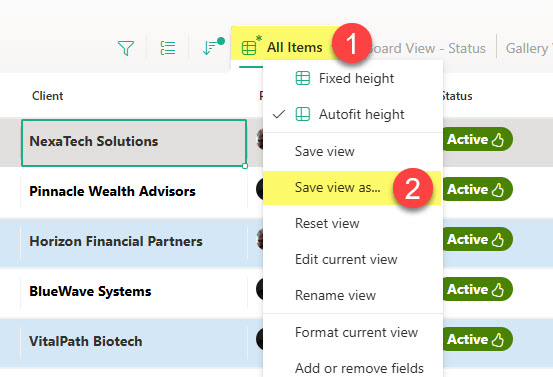The height and width of the screenshot is (377, 553).
Task: Select Autofit height option
Action: coord(353,114)
